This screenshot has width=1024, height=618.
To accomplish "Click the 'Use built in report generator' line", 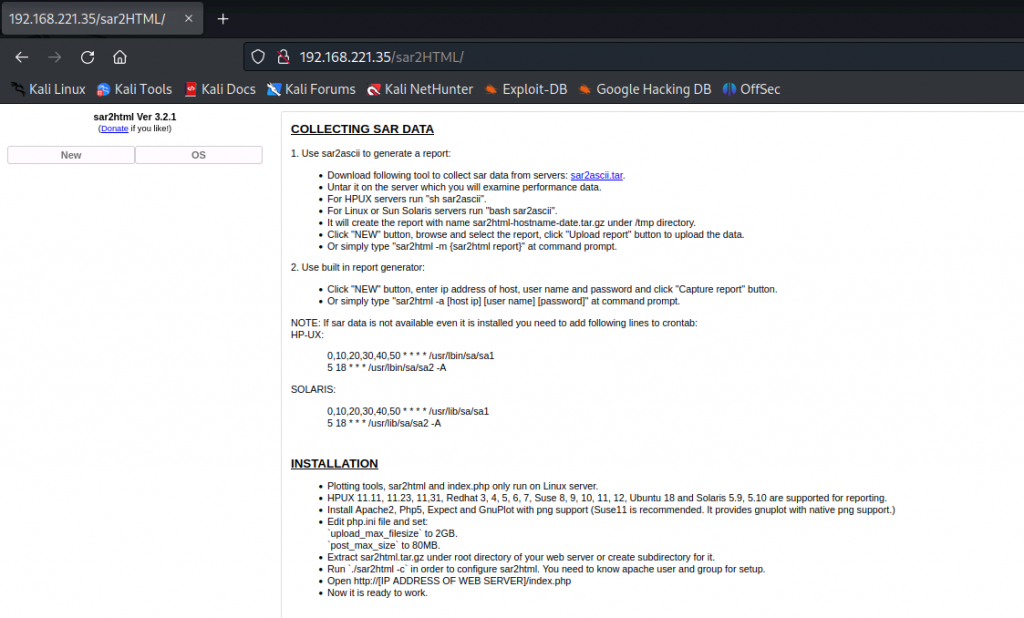I will pos(358,267).
